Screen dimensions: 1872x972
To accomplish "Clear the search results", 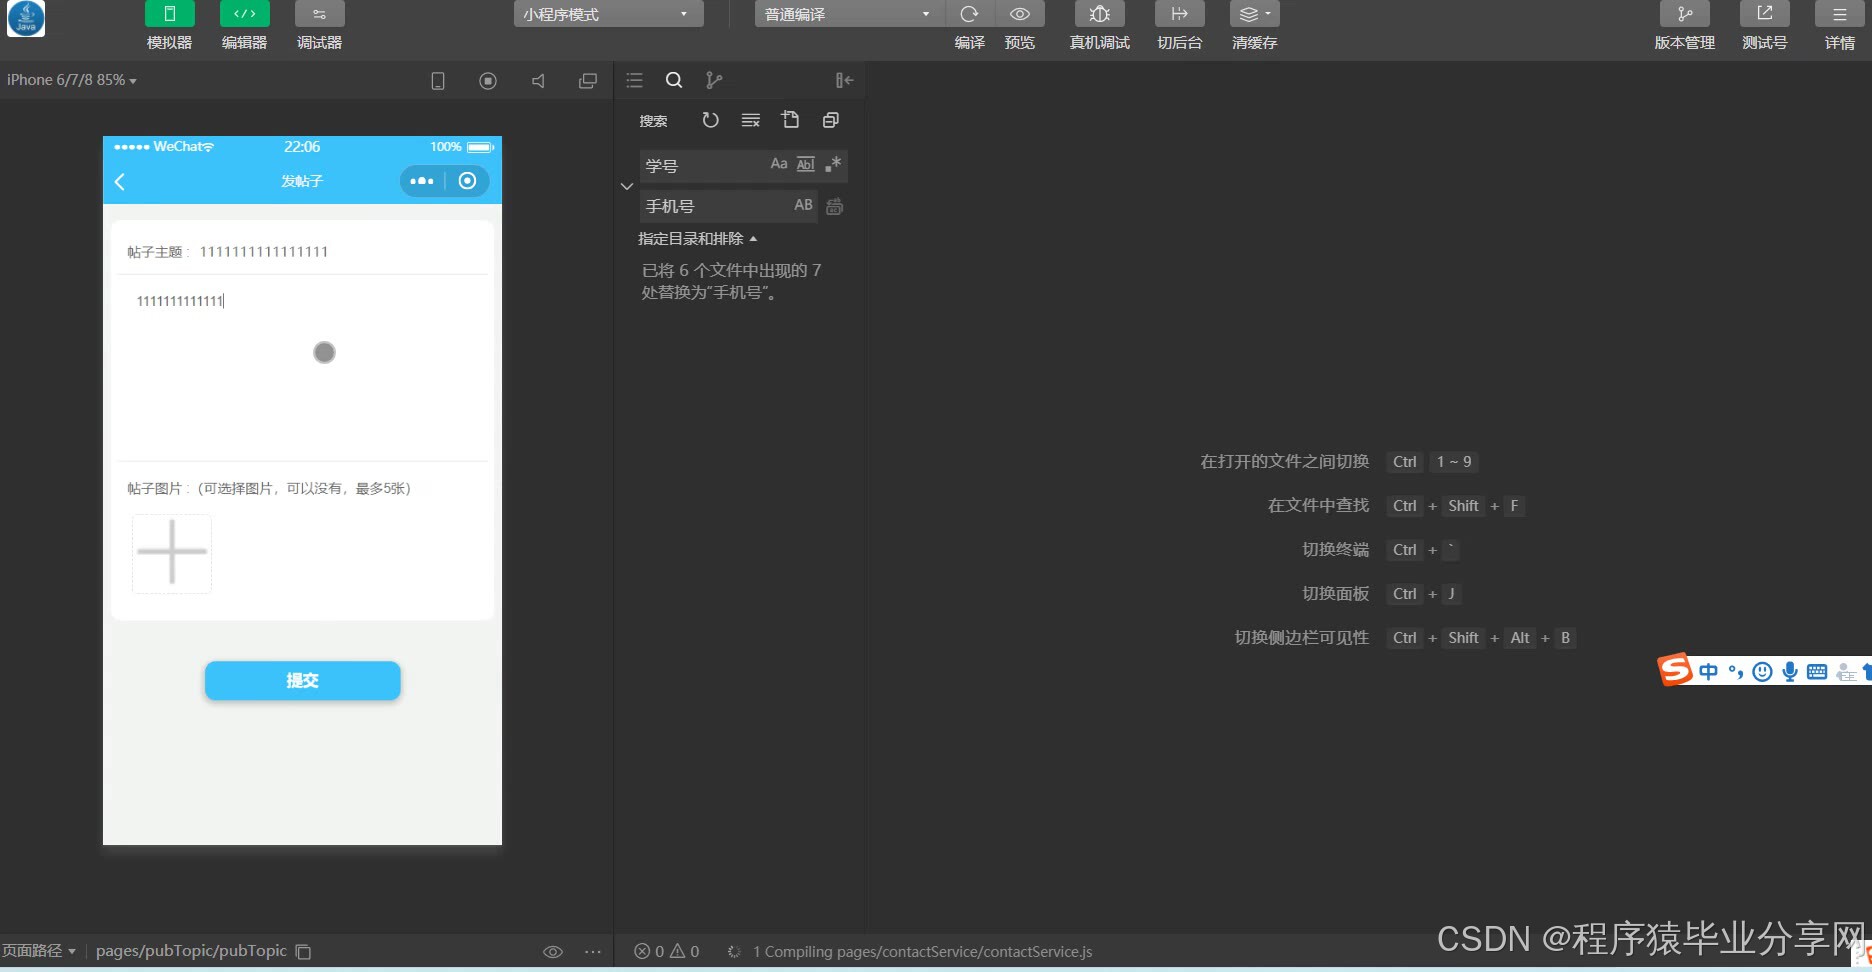I will click(750, 120).
